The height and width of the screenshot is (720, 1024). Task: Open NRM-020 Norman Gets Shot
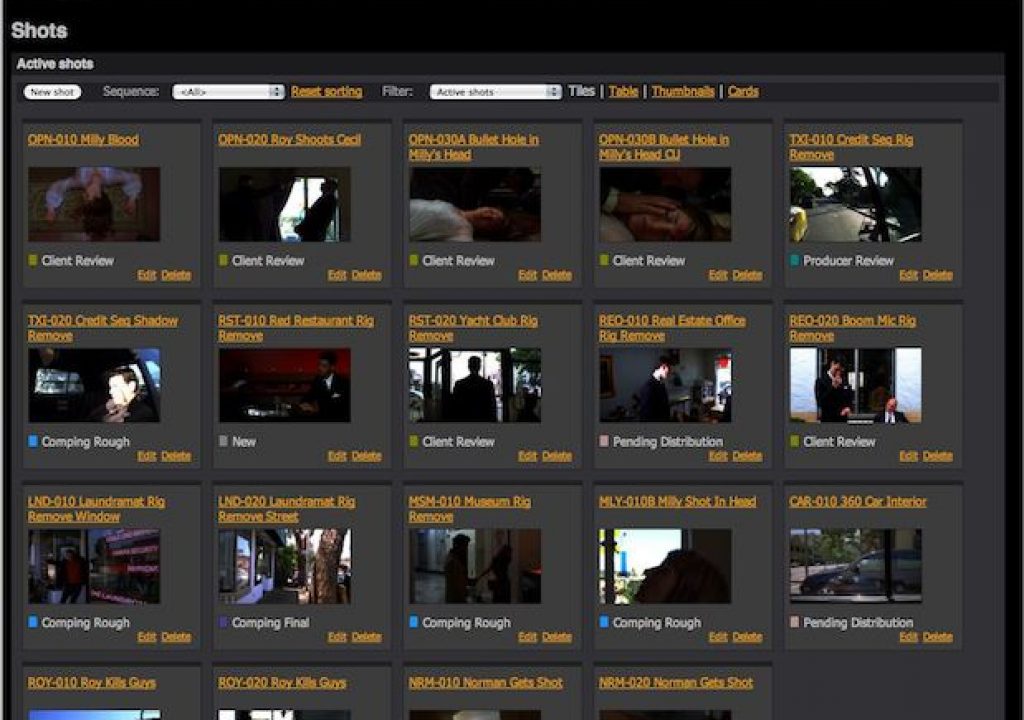676,682
